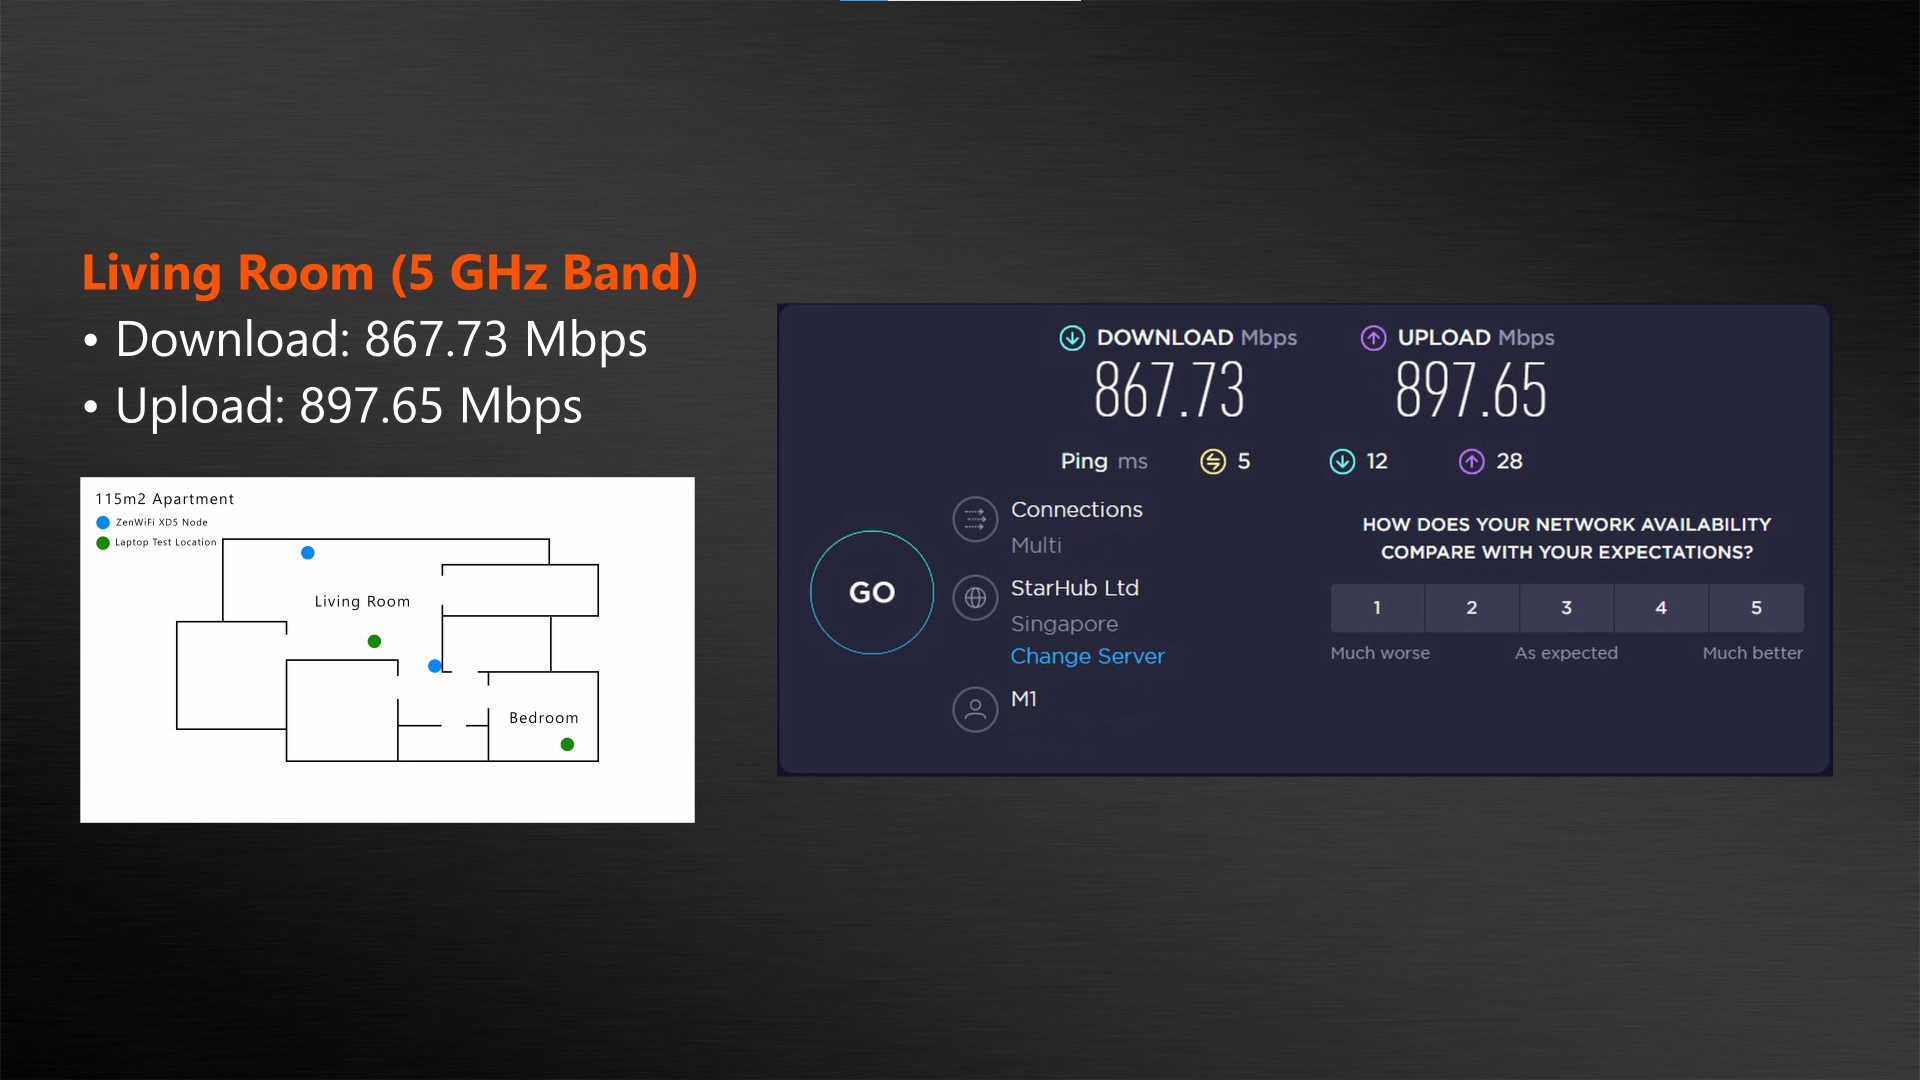Select network availability rating 5
This screenshot has height=1080, width=1920.
(1755, 608)
